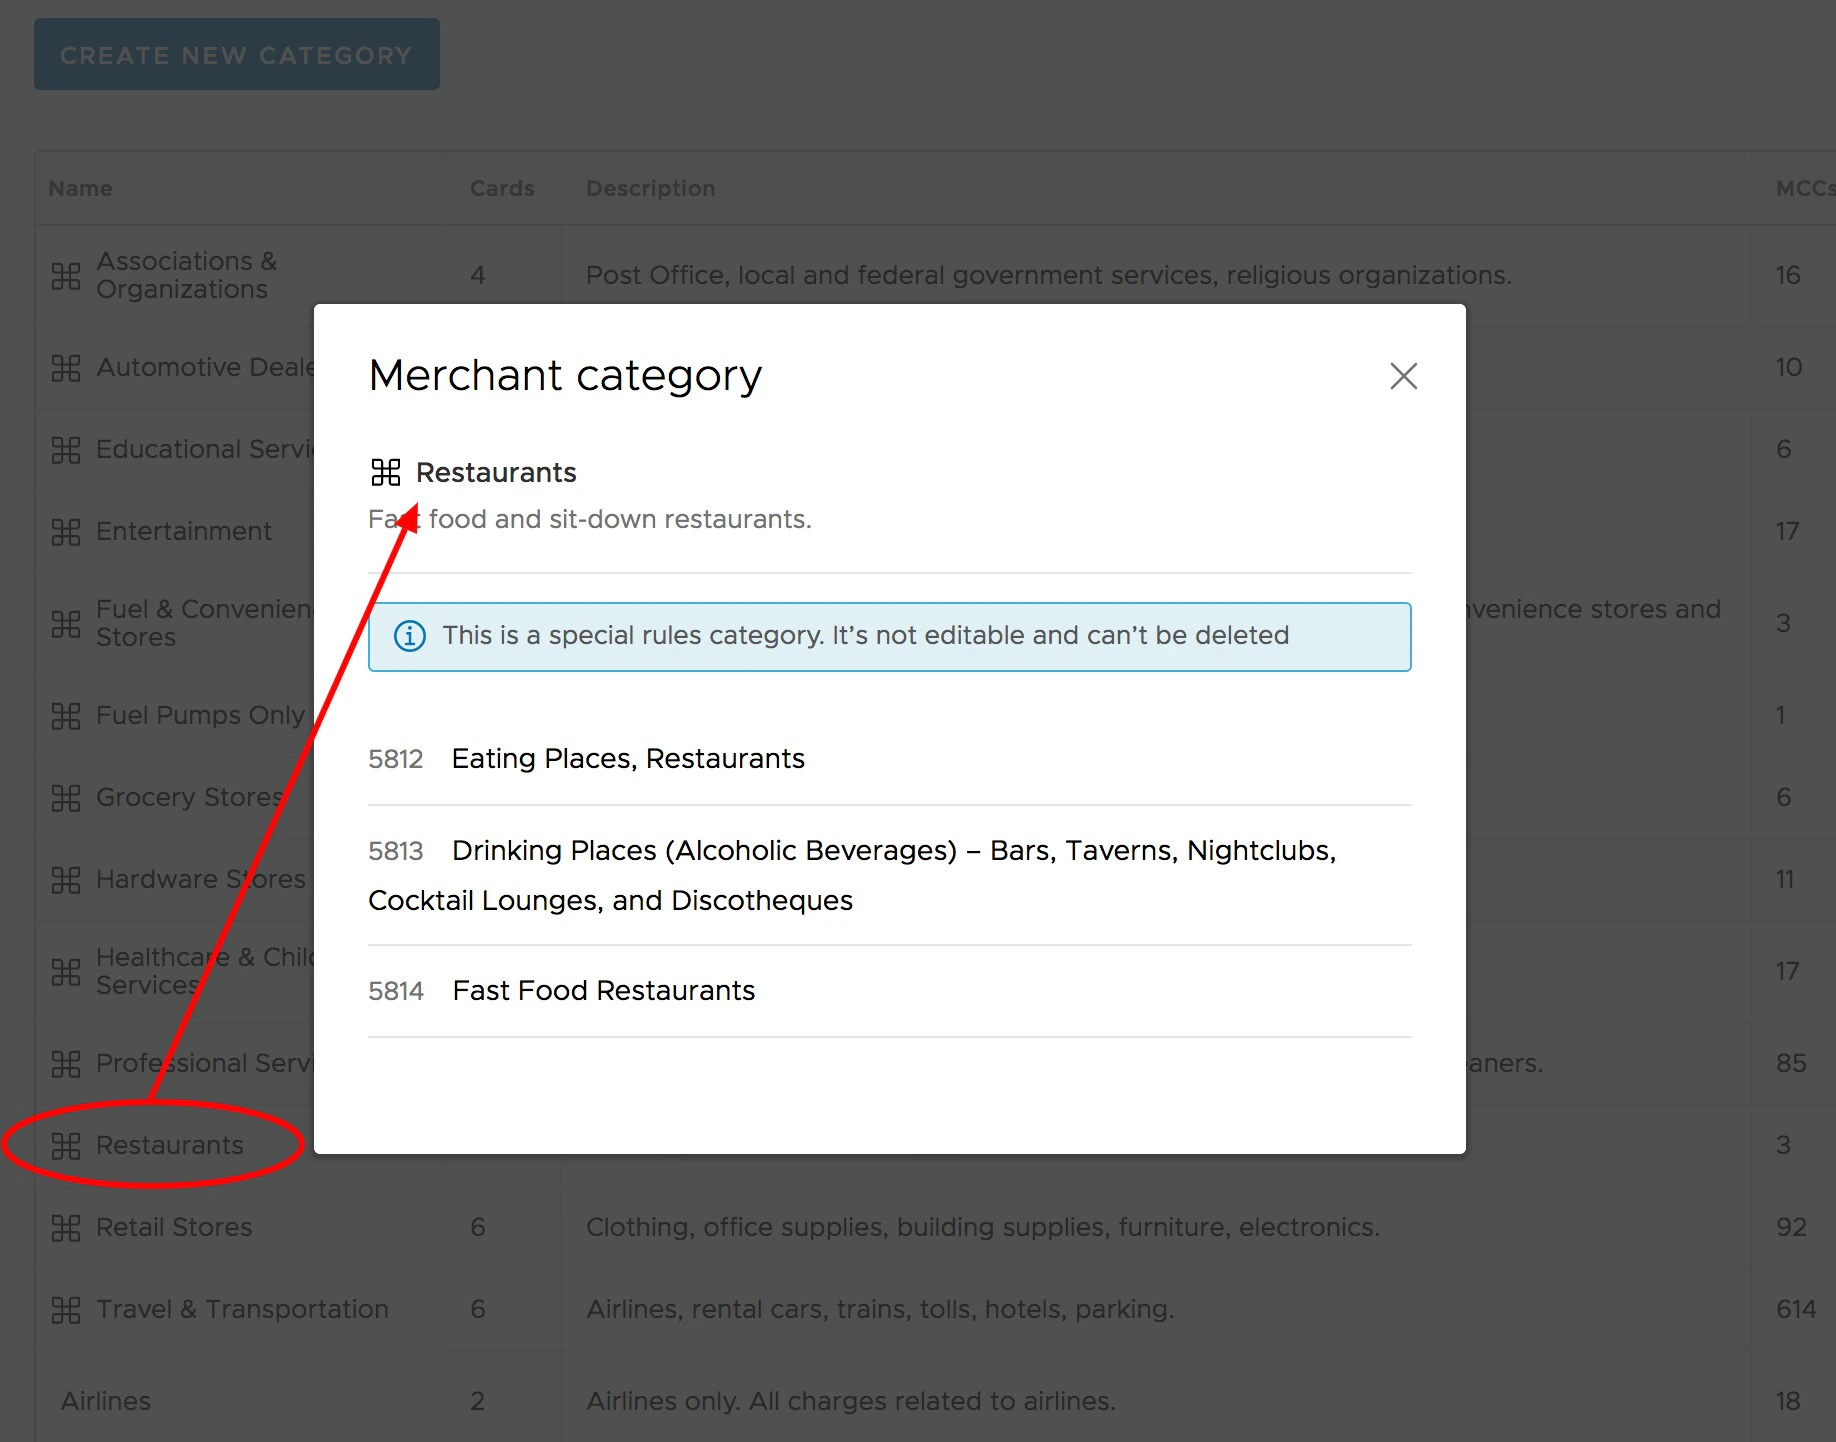
Task: Click the Airlines description text
Action: (x=851, y=1401)
